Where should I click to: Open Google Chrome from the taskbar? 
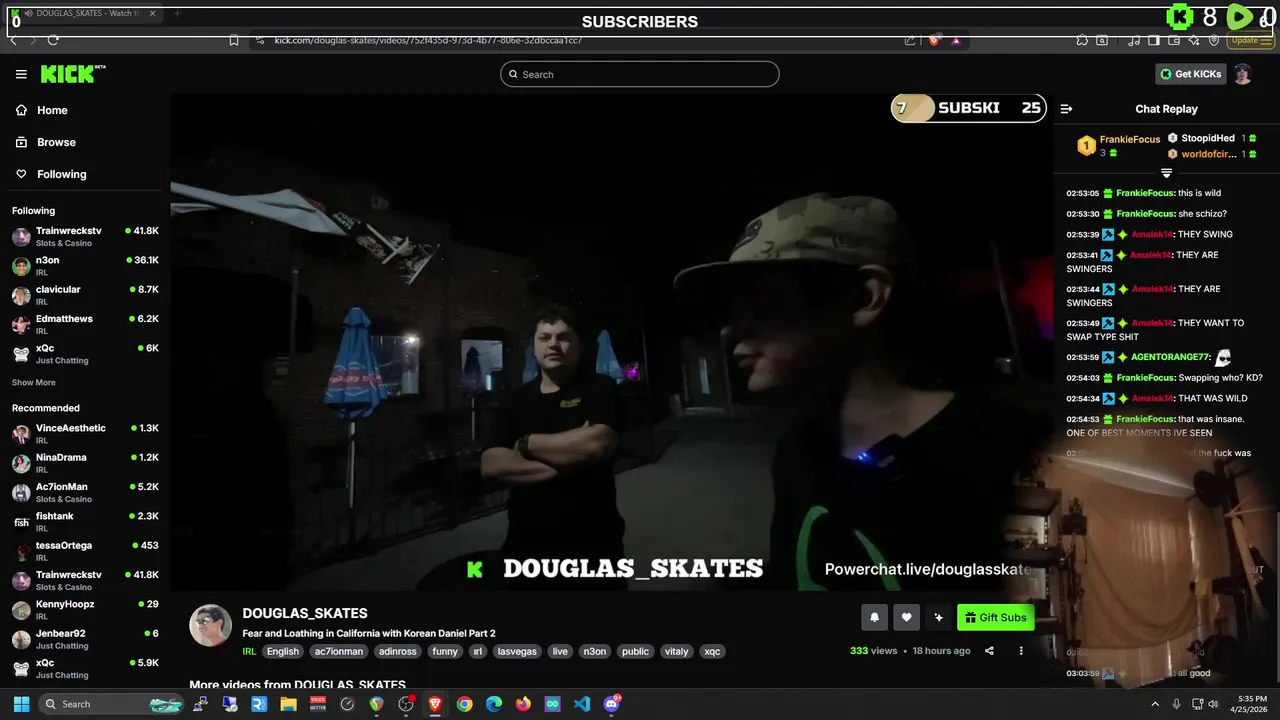464,704
